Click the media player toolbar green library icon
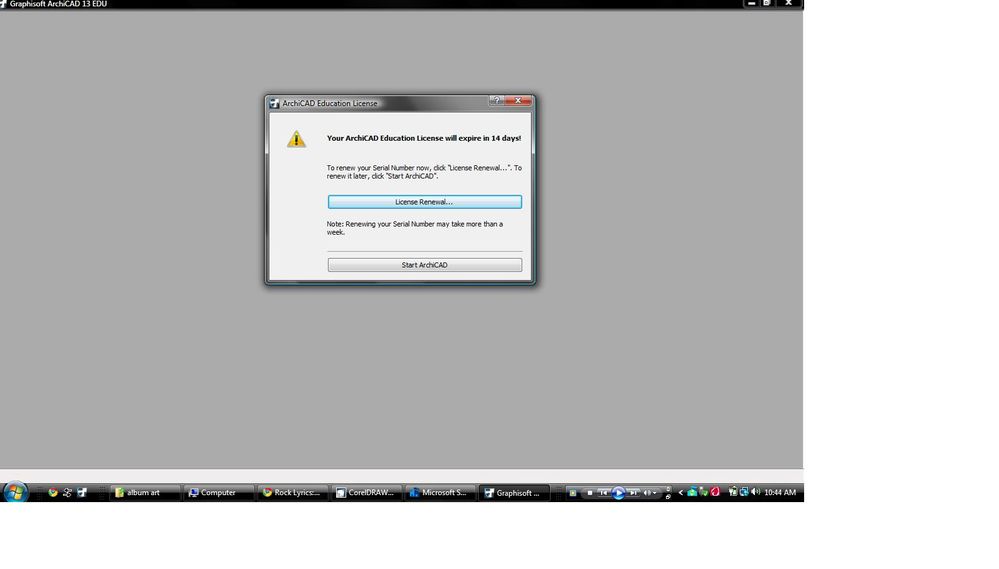This screenshot has width=999, height=569. [573, 493]
